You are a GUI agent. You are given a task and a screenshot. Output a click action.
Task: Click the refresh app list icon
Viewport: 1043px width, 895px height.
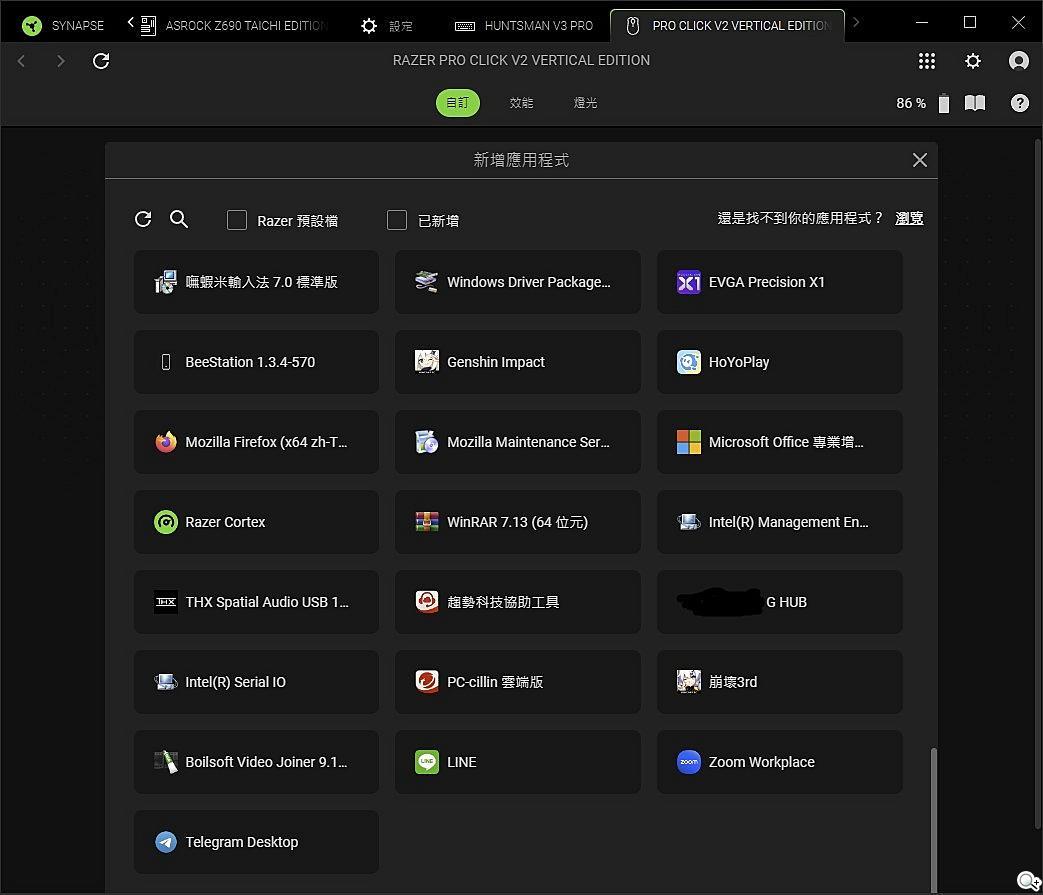click(x=143, y=219)
